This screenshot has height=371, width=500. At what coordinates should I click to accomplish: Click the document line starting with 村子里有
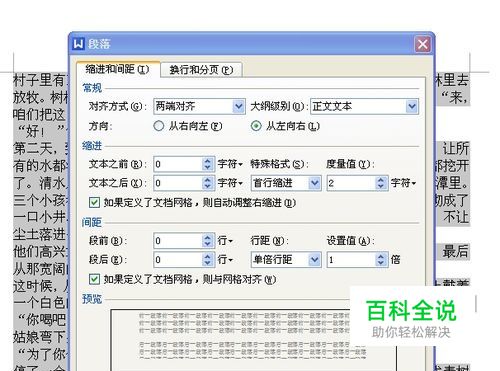point(40,80)
